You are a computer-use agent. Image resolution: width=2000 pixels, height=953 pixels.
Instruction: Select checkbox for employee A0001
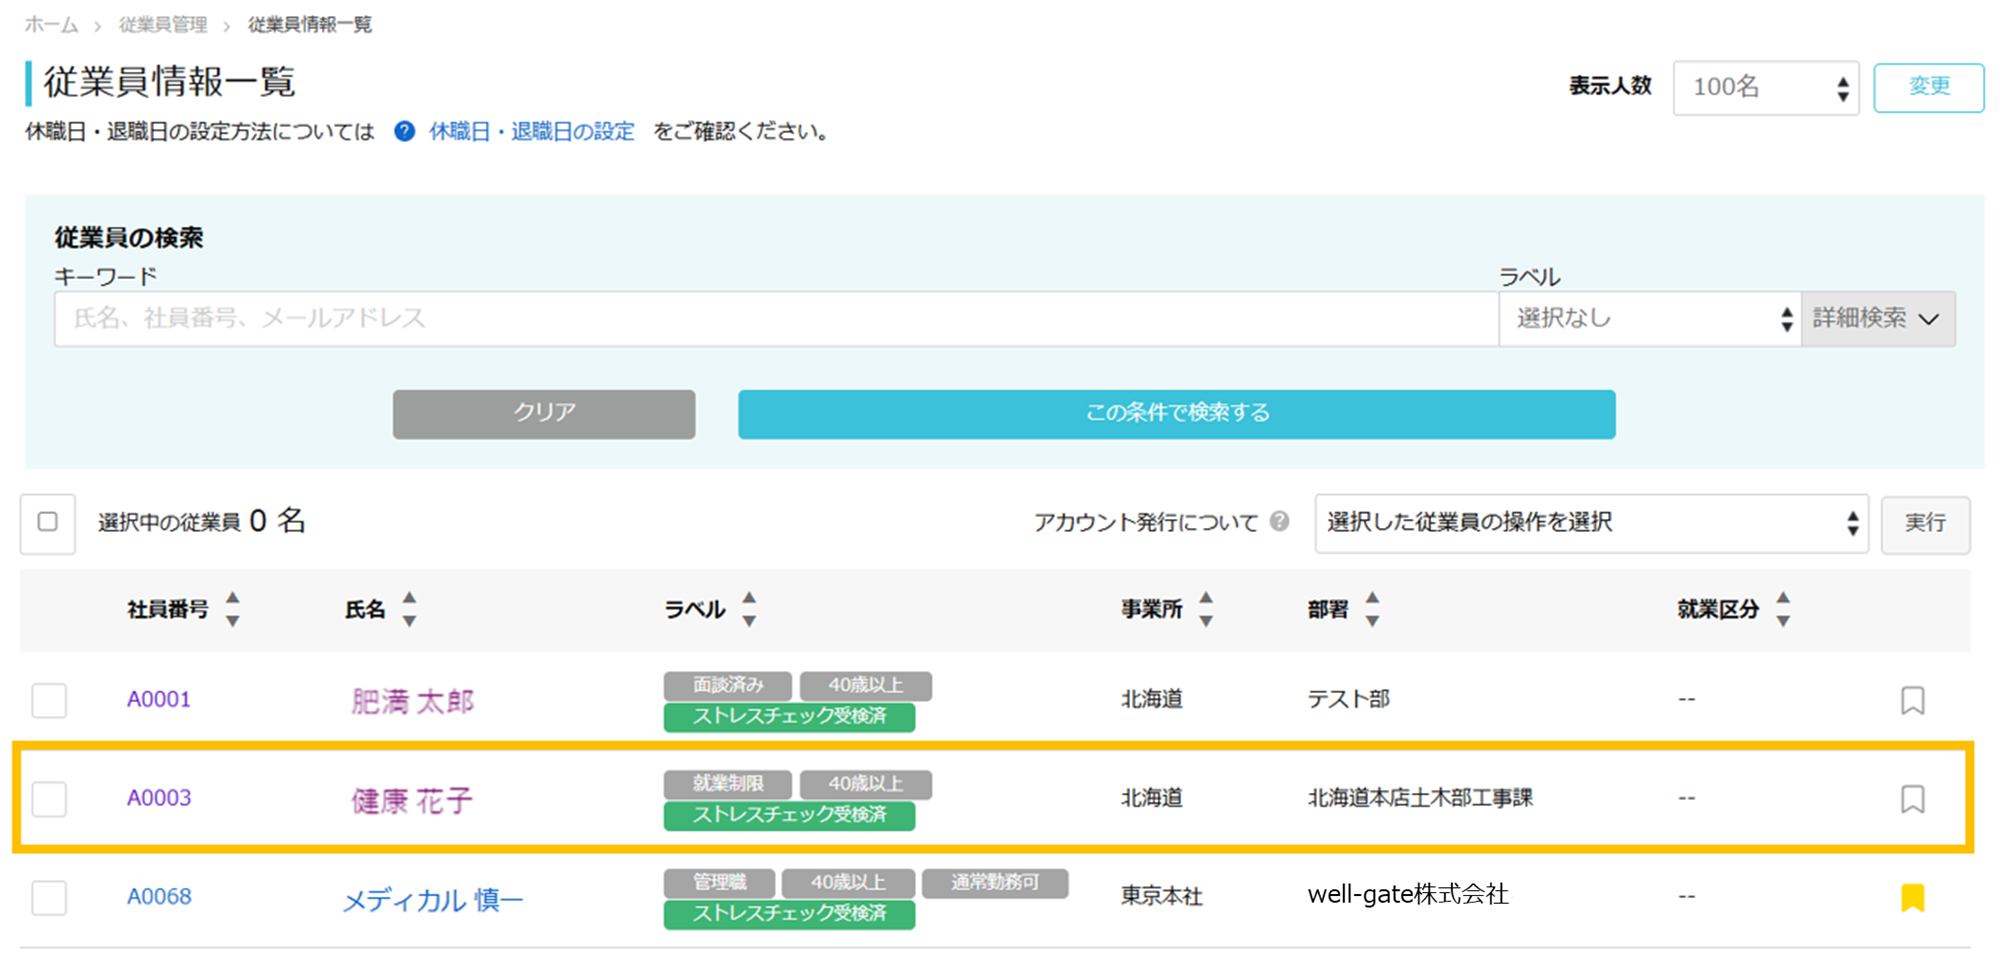tap(49, 700)
